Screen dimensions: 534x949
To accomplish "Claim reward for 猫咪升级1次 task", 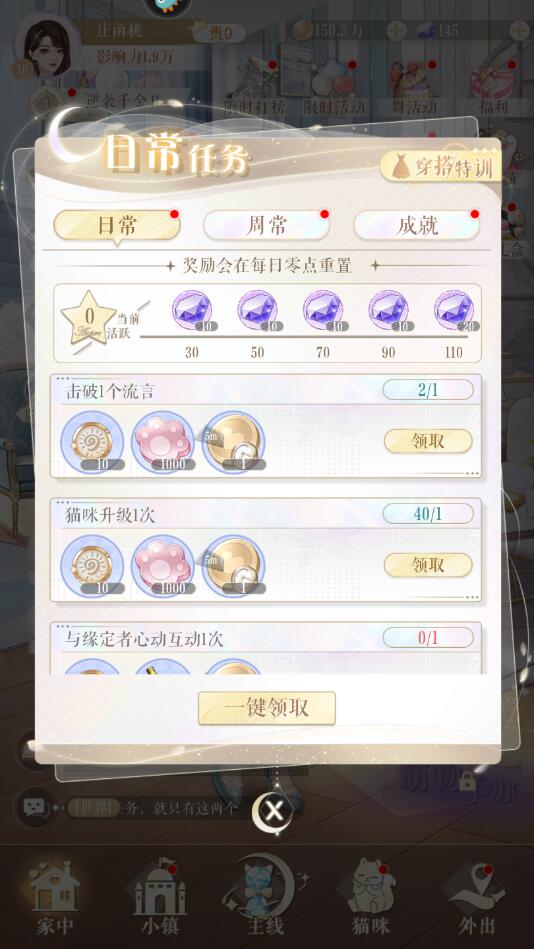I will (x=428, y=565).
